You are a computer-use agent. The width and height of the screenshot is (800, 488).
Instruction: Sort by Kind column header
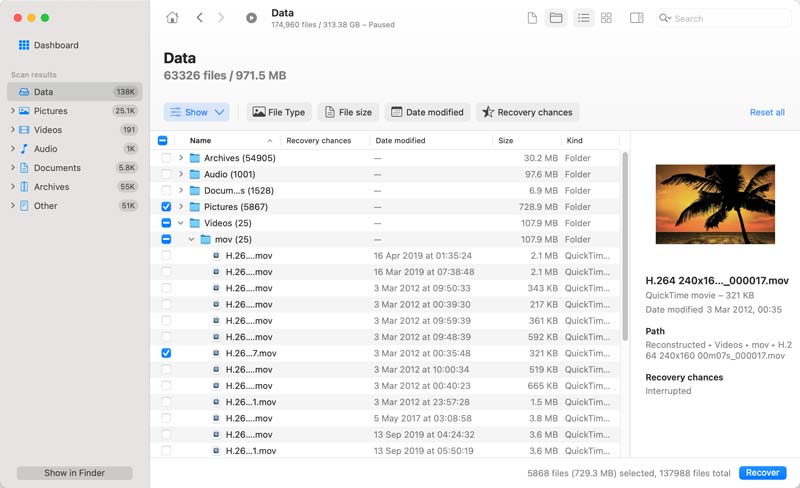coord(574,140)
